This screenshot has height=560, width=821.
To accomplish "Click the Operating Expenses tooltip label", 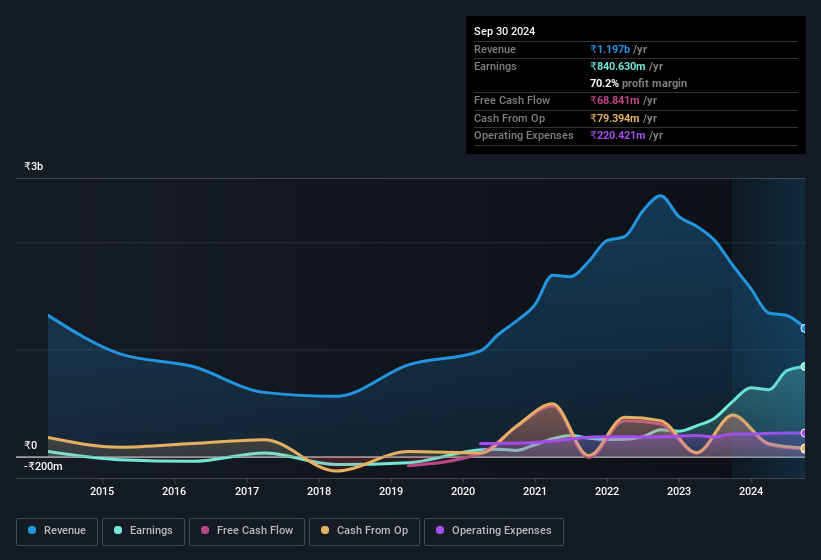I will tap(524, 136).
